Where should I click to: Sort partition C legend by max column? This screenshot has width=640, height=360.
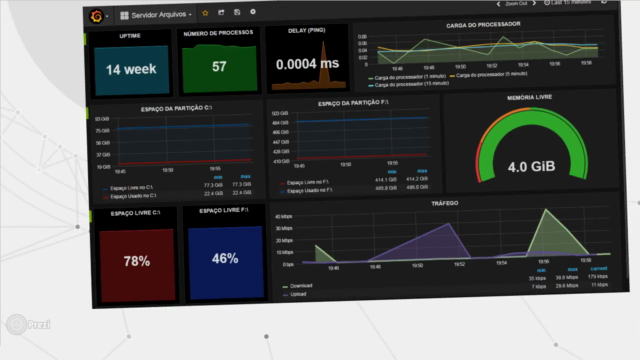pos(245,177)
